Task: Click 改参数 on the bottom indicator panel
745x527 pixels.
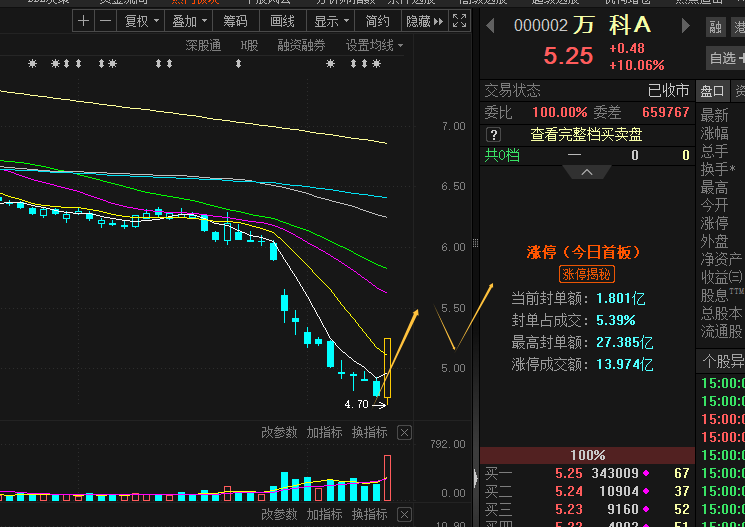Action: [x=279, y=514]
